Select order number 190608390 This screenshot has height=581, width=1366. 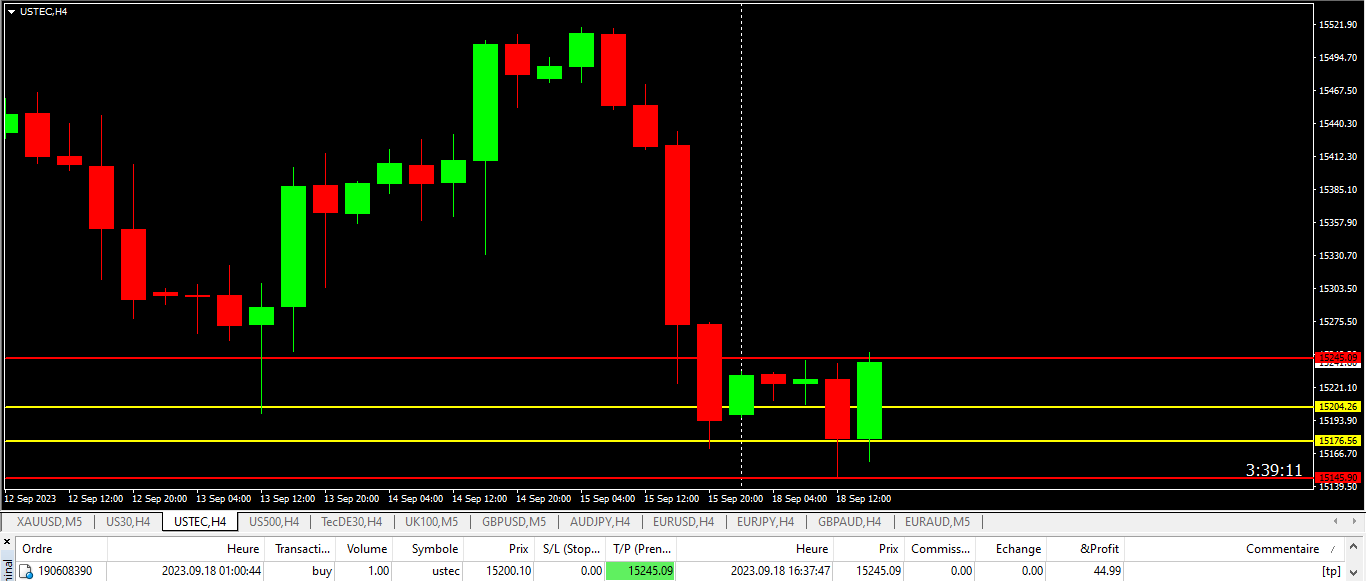click(65, 571)
